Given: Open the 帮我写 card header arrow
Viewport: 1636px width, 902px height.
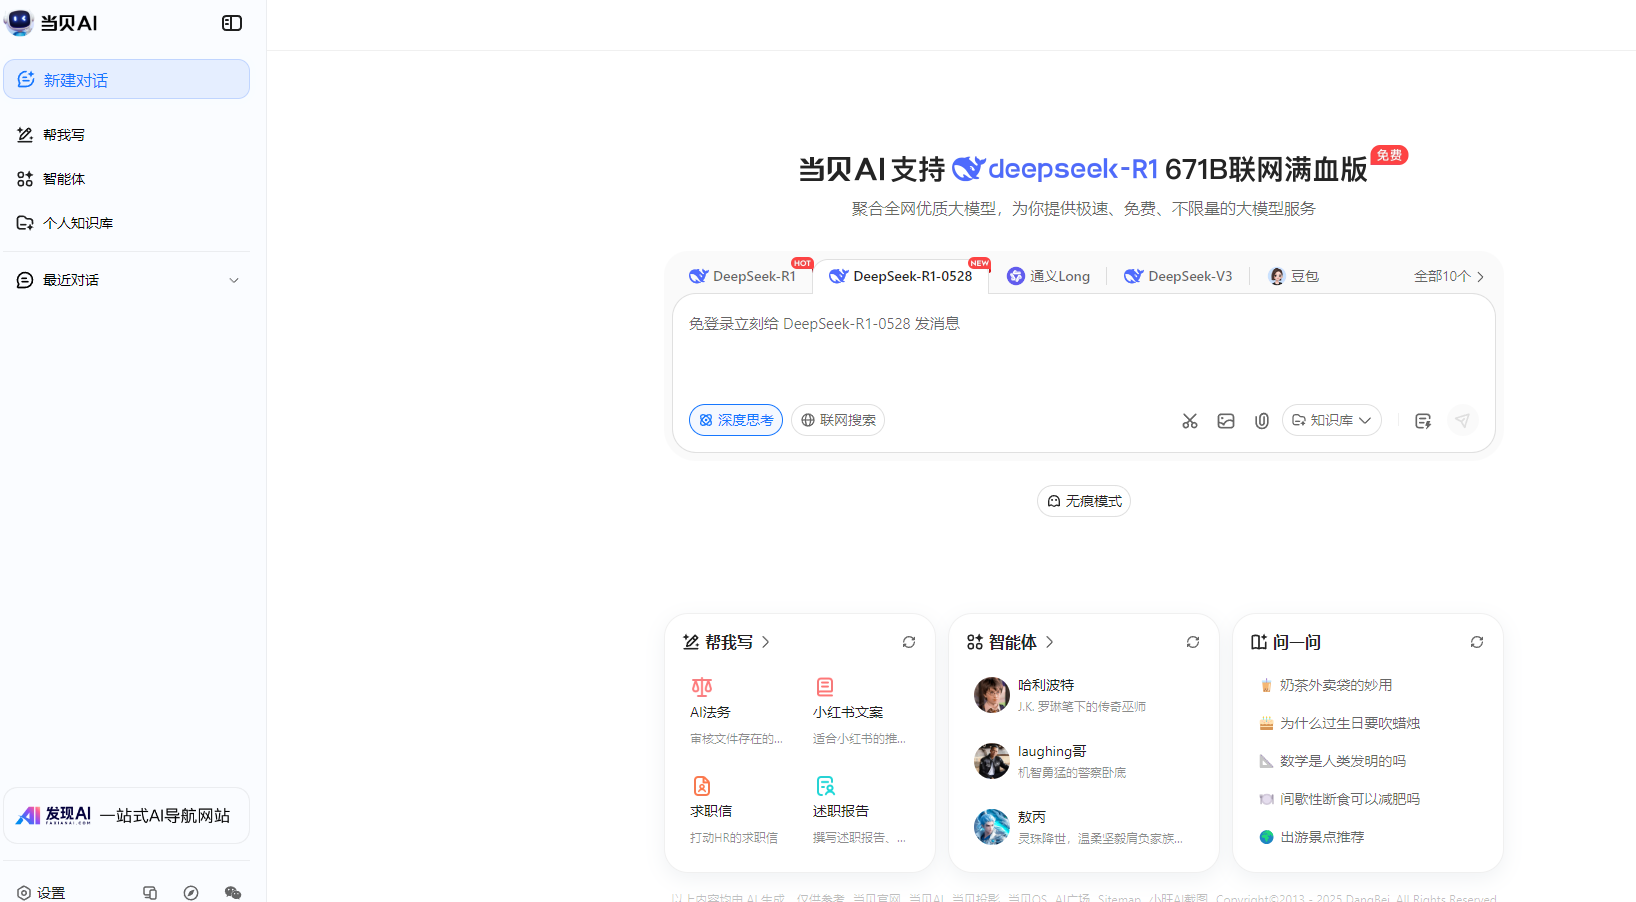Looking at the screenshot, I should tap(766, 642).
